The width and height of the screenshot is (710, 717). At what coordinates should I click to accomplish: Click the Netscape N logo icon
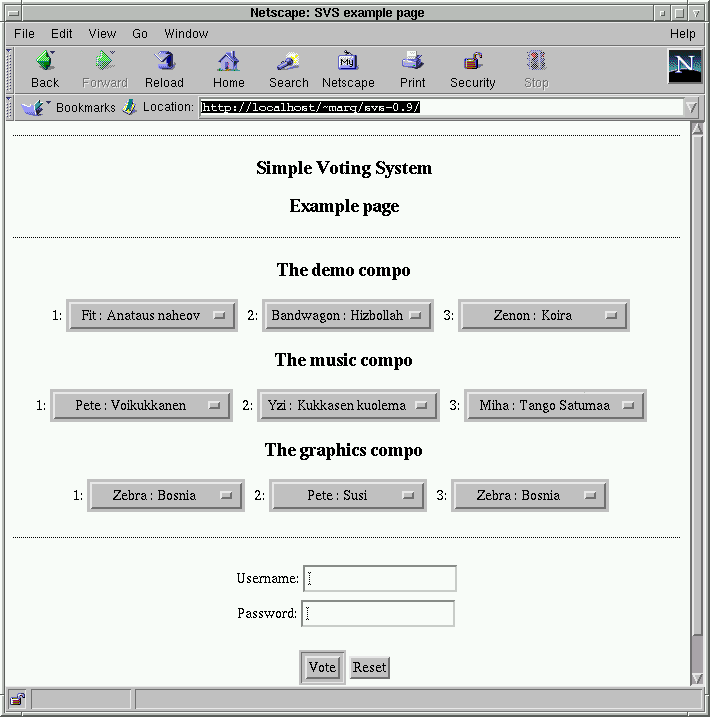pos(684,66)
